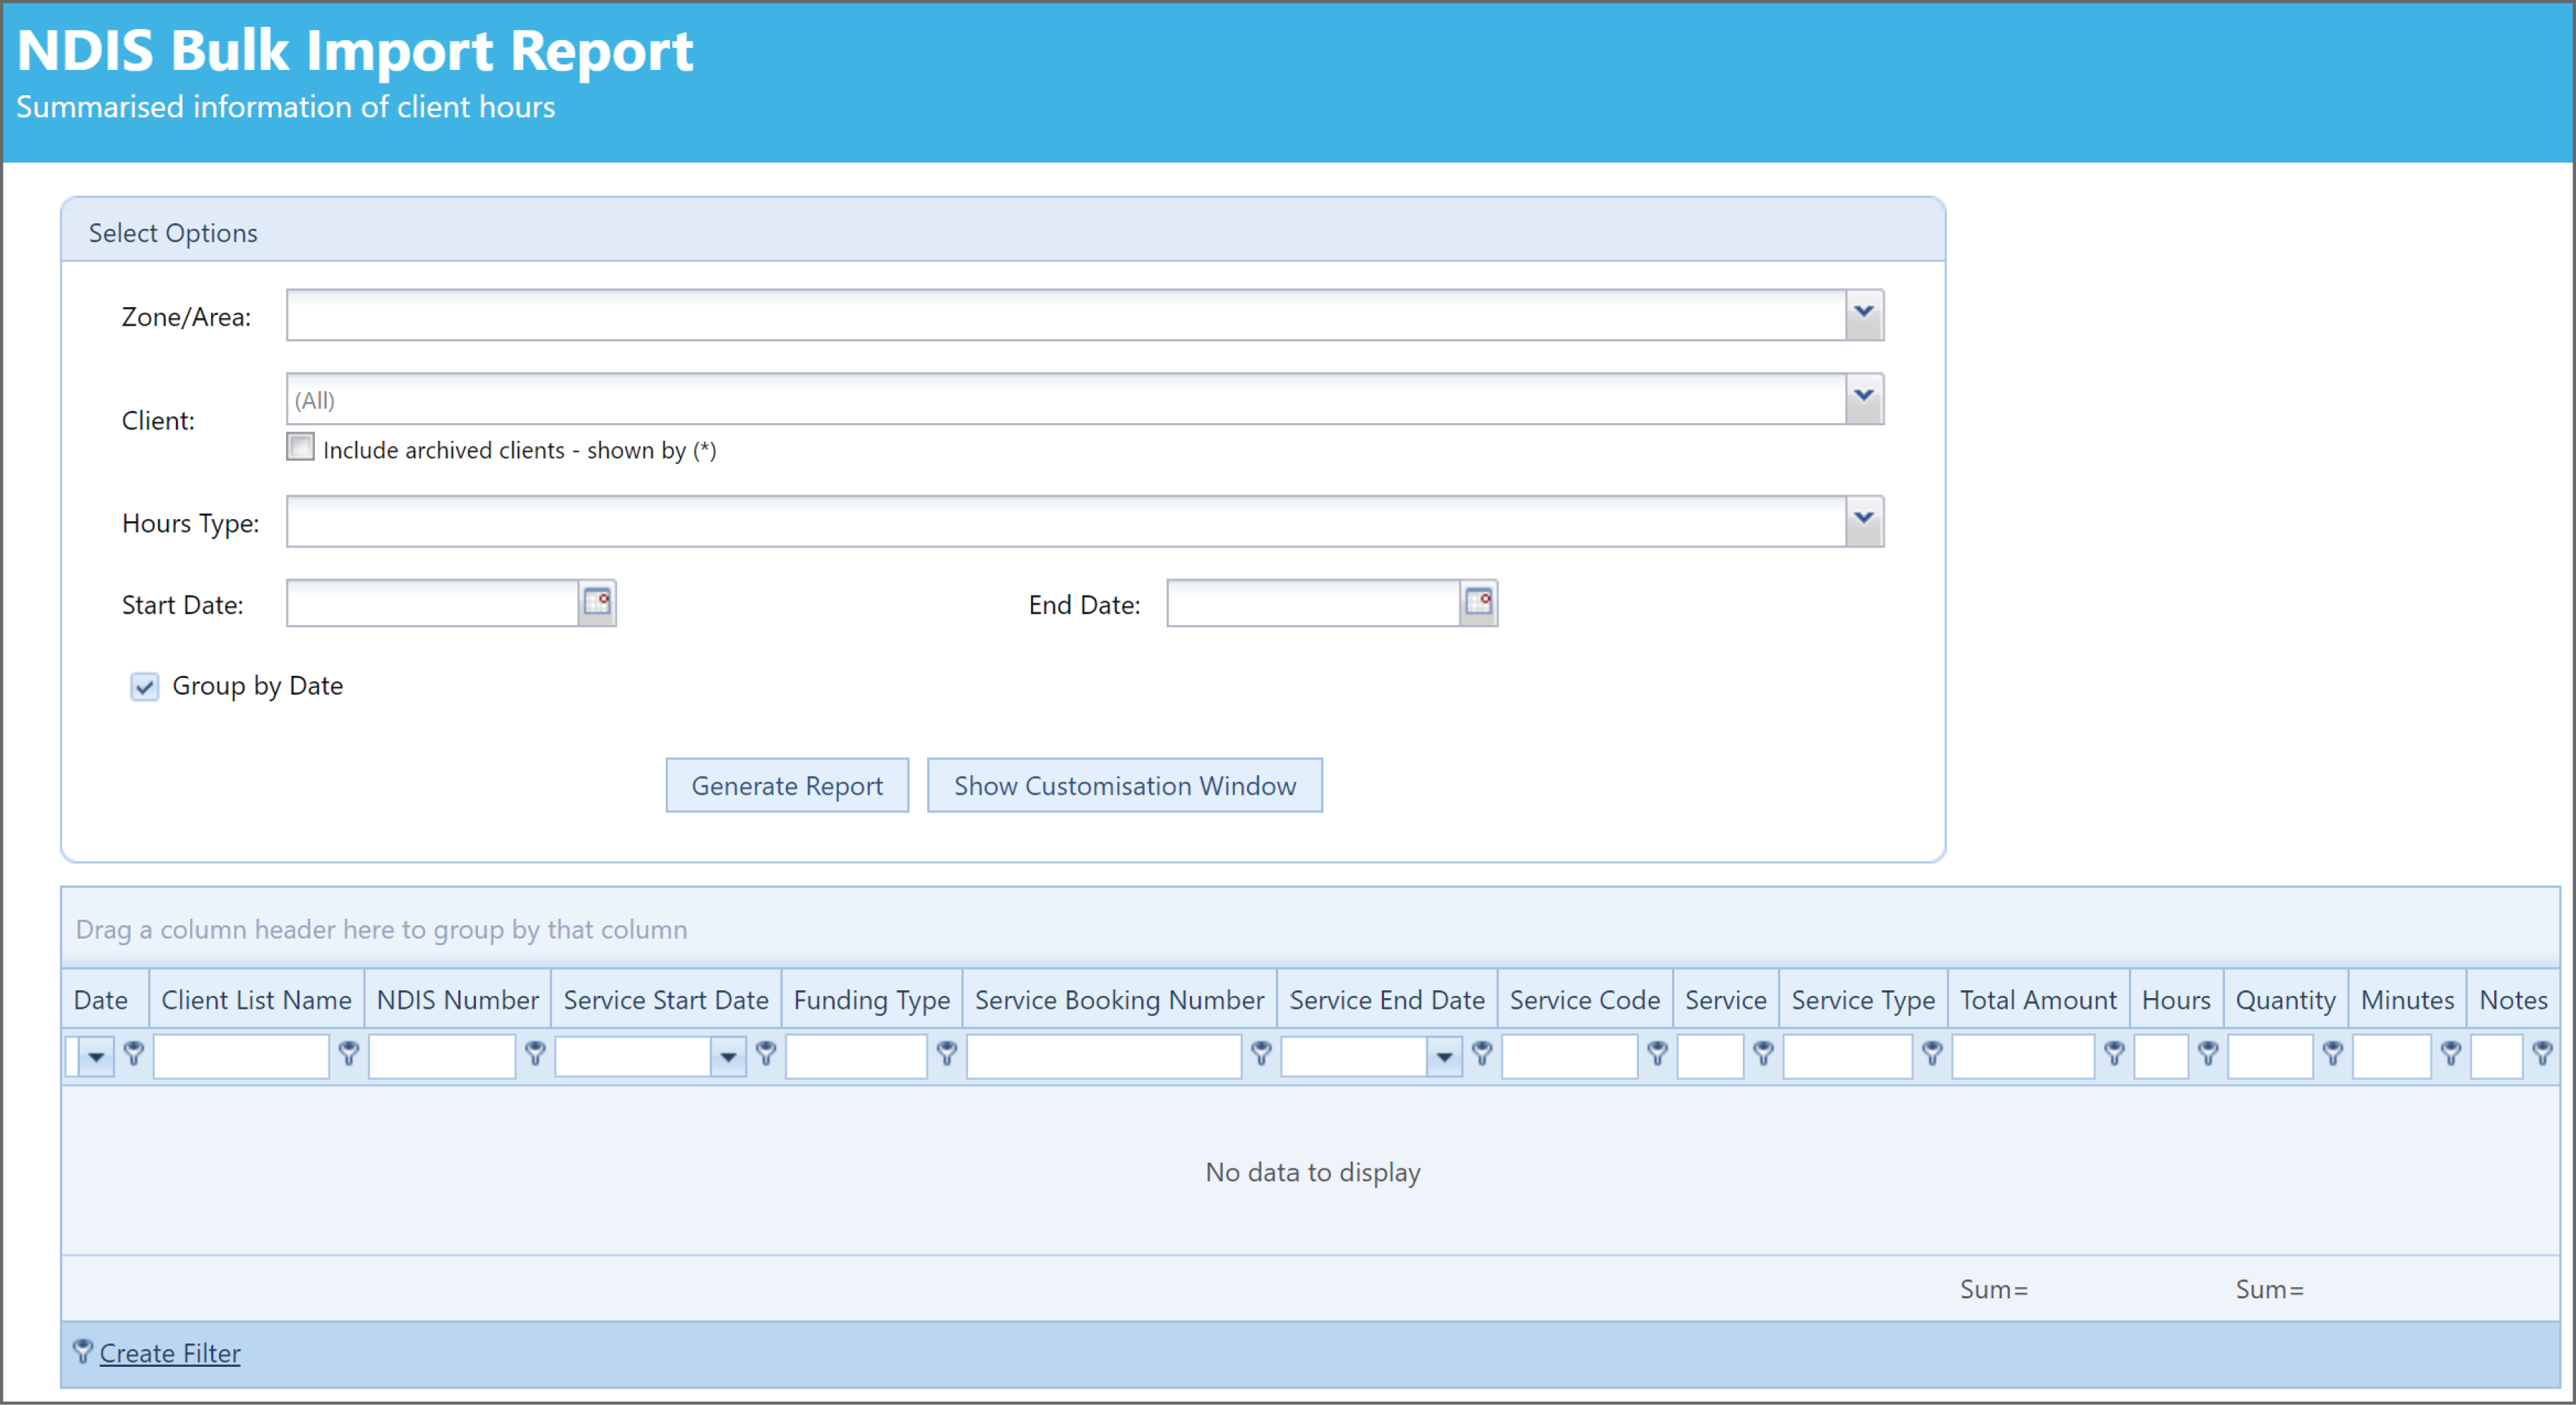Click into the Client field showing (All)

[1066, 399]
